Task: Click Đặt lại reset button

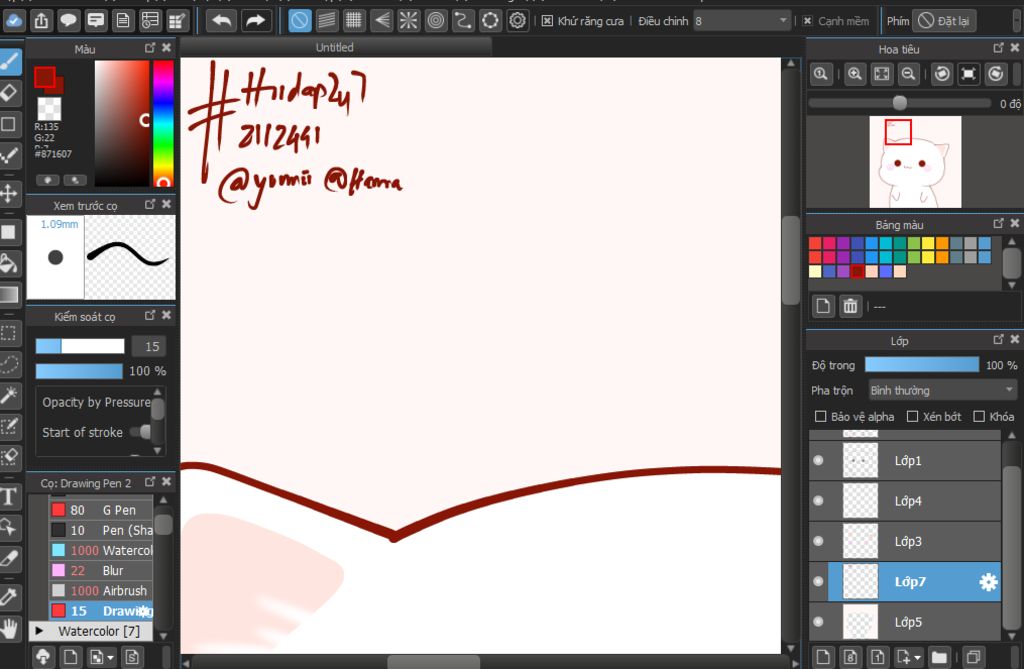Action: [x=944, y=21]
